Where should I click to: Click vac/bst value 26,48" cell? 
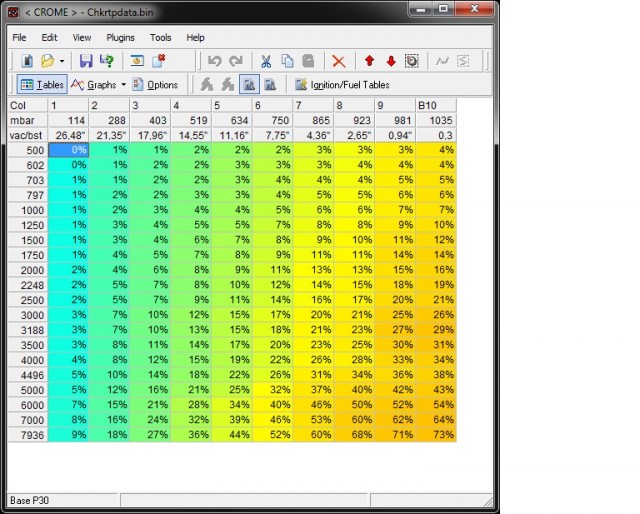click(x=68, y=135)
